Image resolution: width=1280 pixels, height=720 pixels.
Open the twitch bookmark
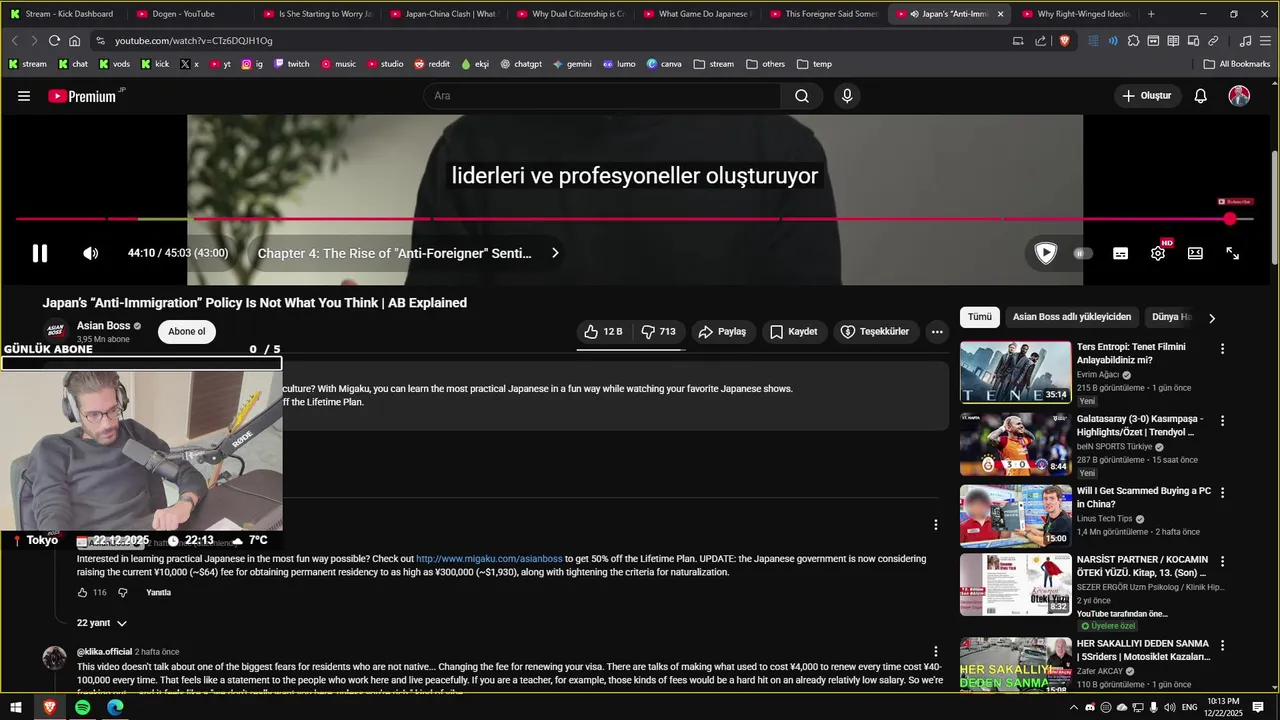291,64
